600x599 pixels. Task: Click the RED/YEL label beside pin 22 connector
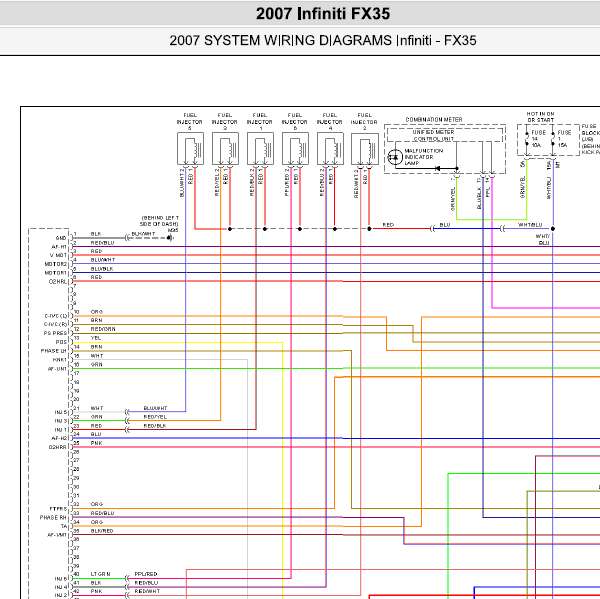155,417
